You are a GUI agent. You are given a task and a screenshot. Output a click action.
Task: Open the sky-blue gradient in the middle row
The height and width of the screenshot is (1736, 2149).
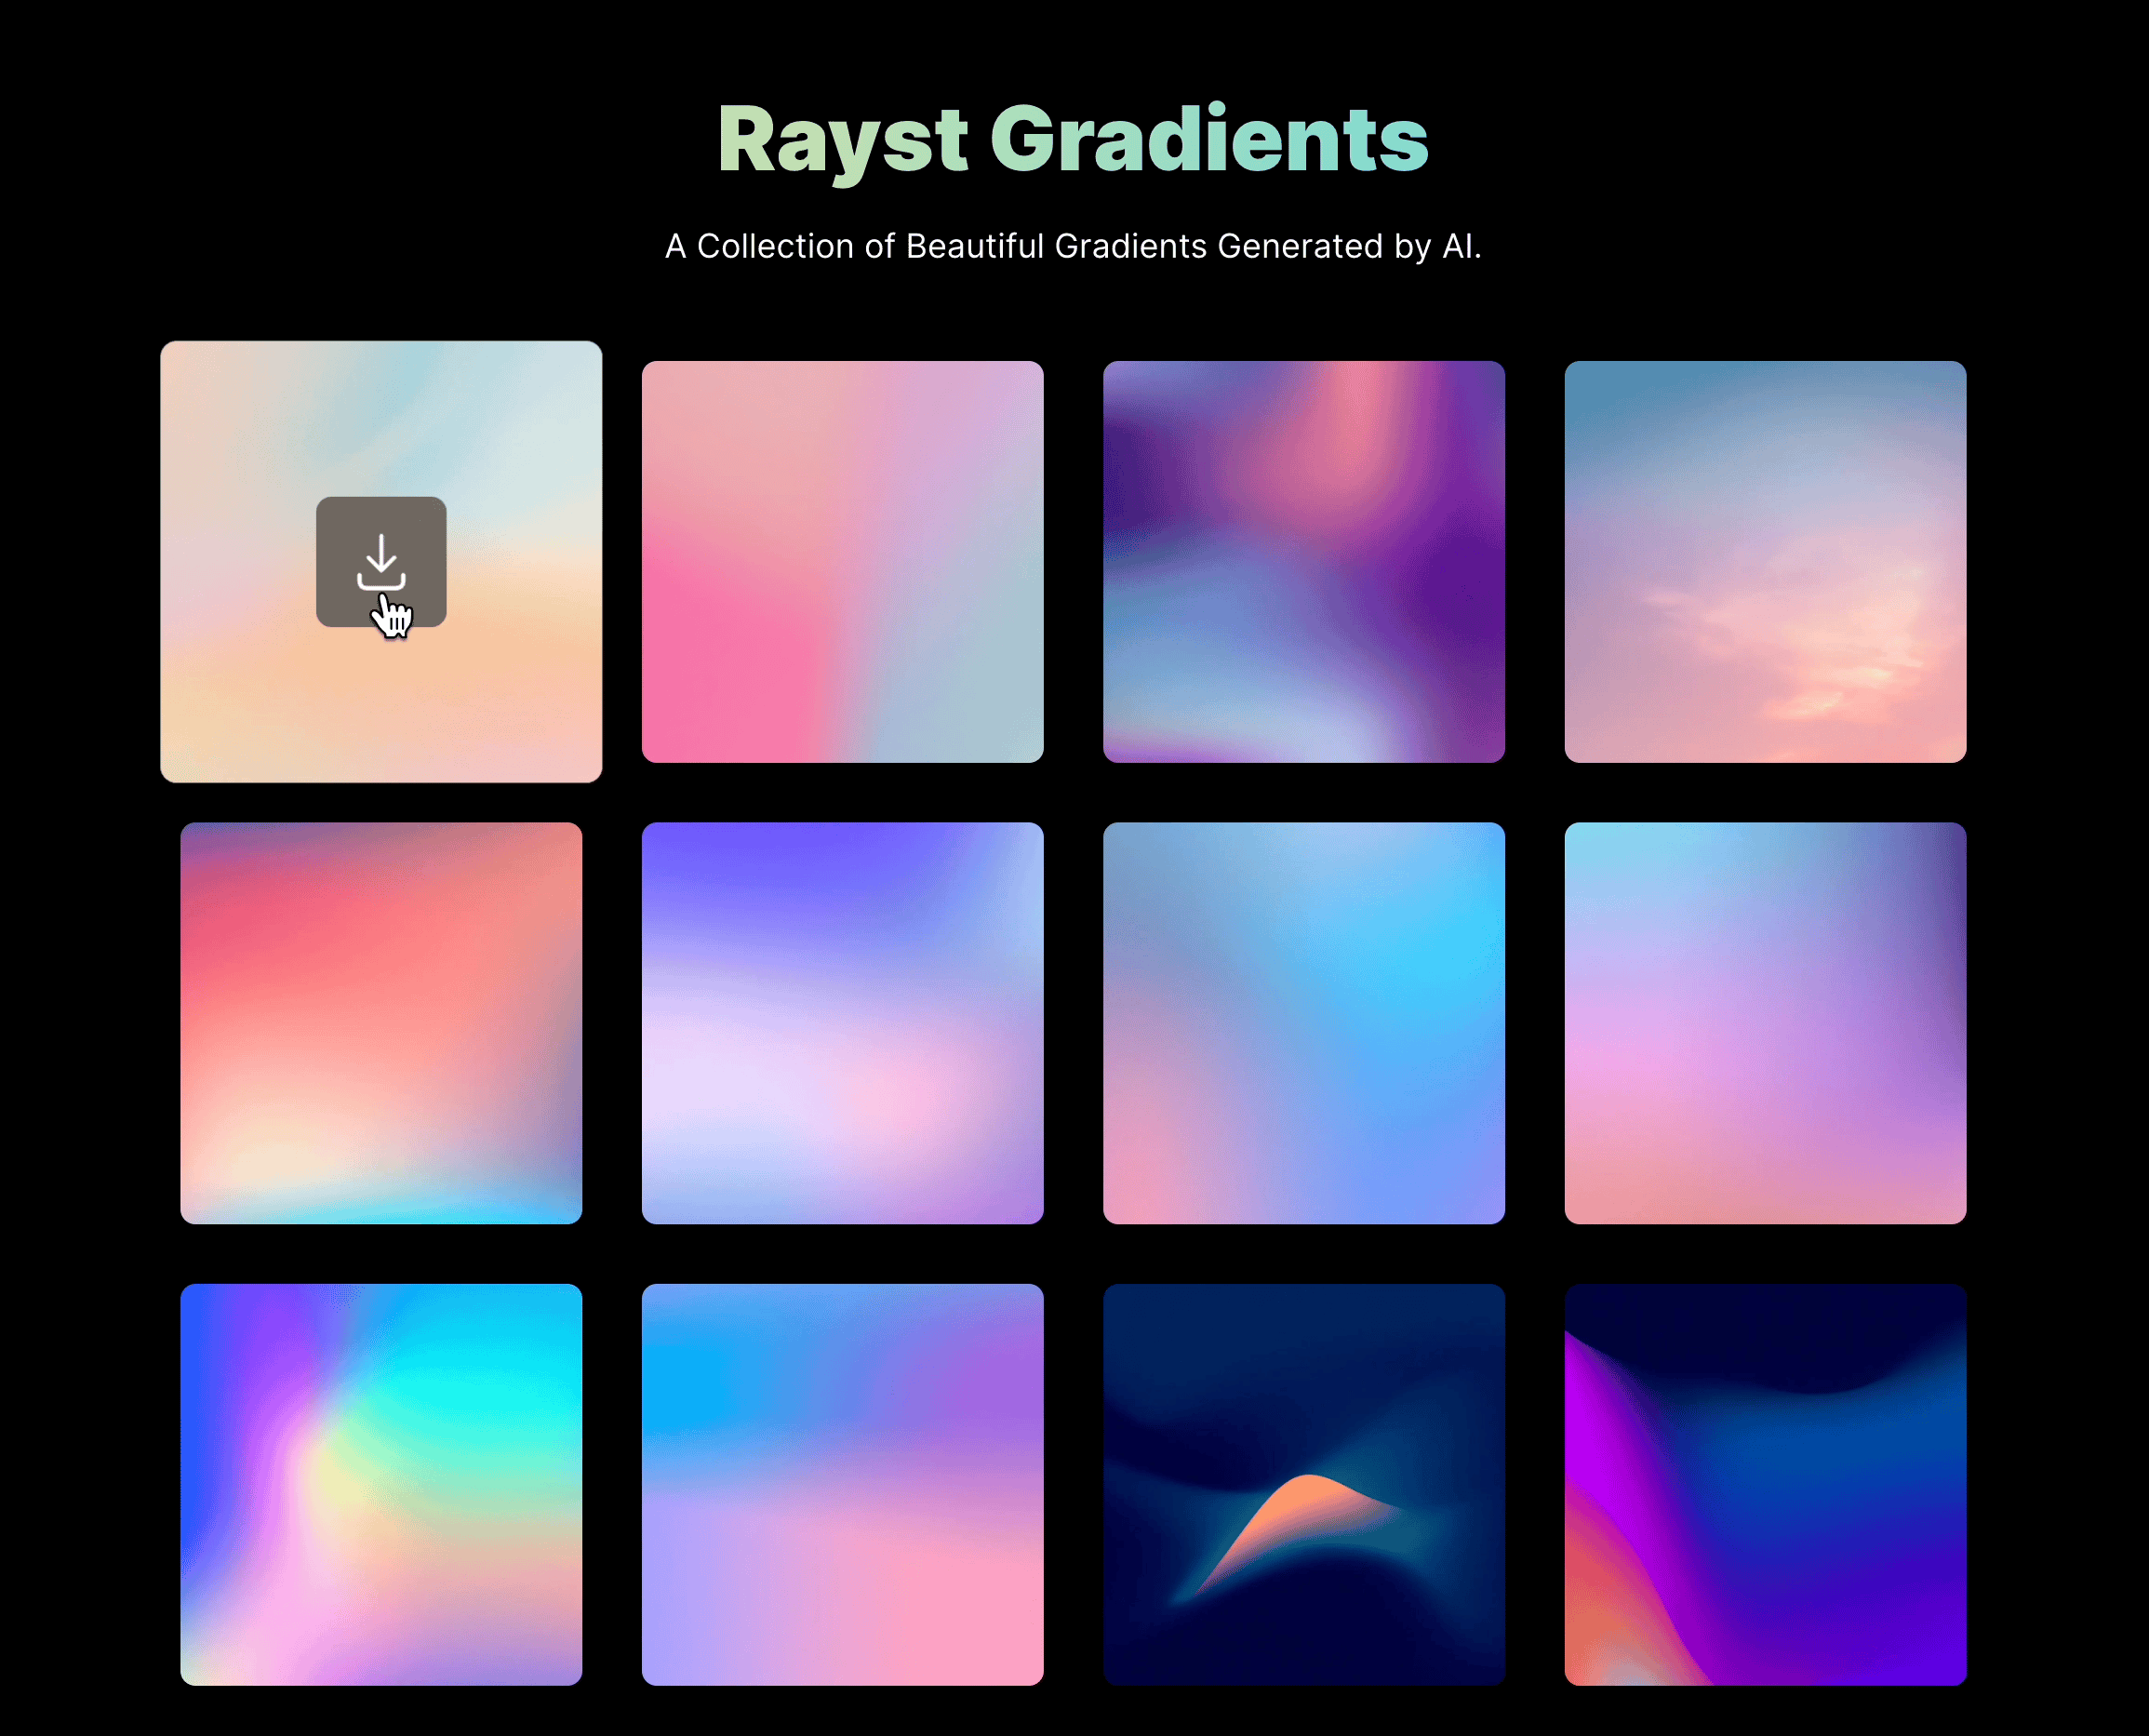tap(1303, 1023)
